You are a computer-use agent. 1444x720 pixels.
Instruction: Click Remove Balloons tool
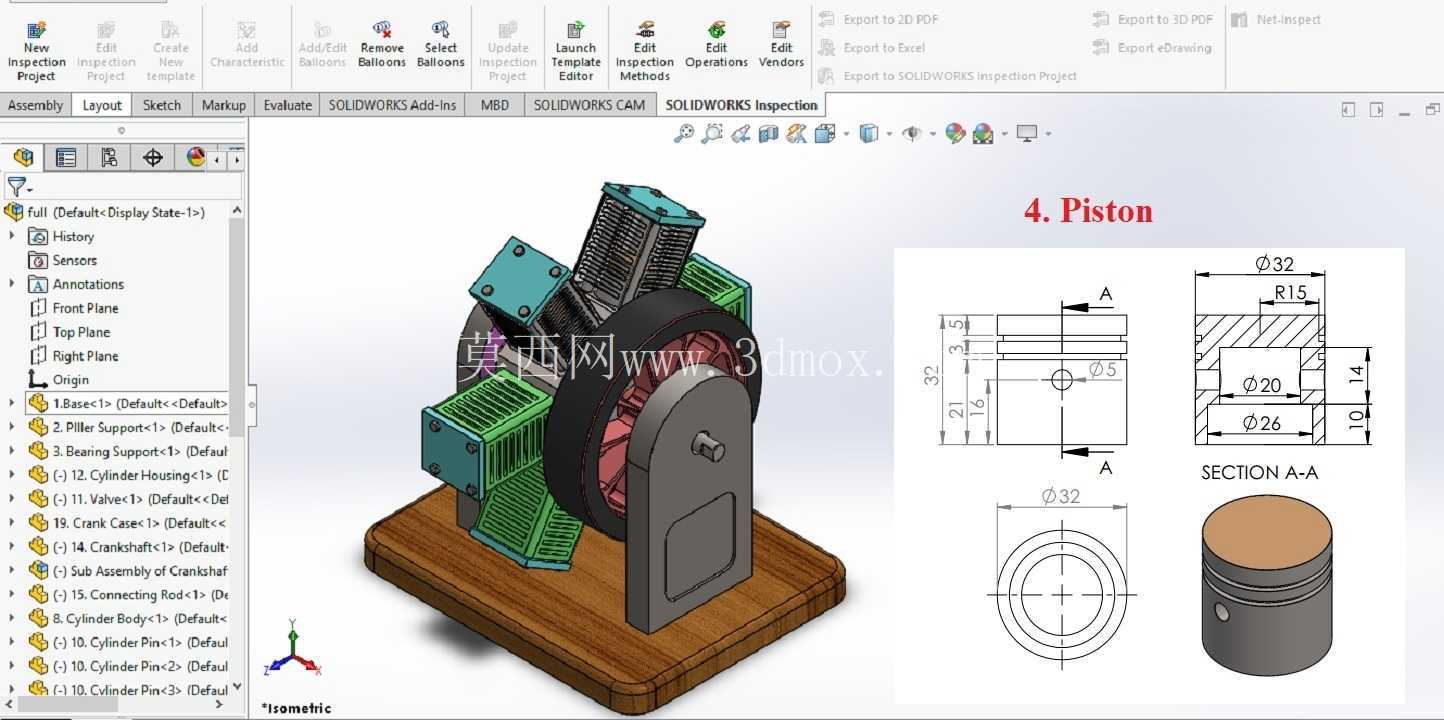click(x=382, y=44)
